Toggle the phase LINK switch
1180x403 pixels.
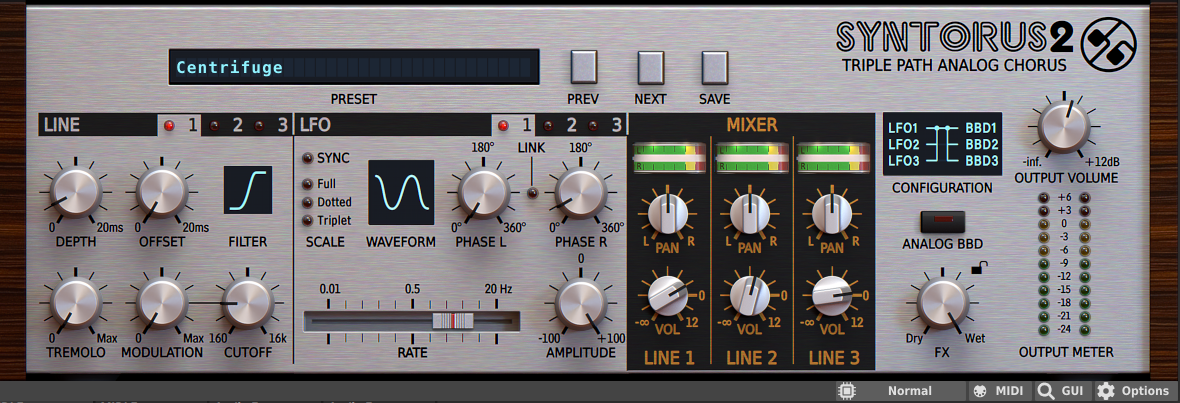(532, 191)
